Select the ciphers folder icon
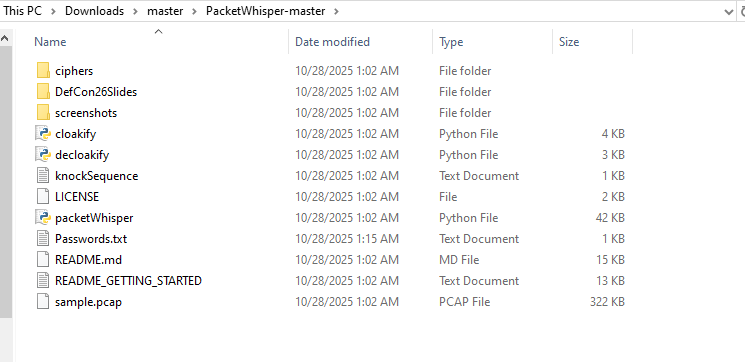The height and width of the screenshot is (362, 745). 43,71
